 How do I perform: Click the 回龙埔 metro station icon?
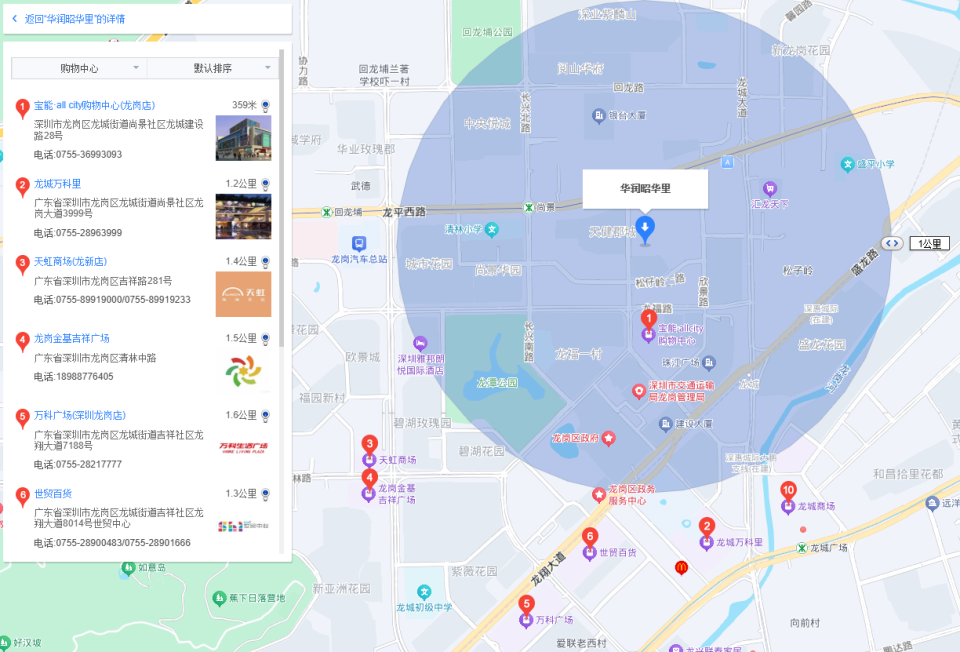click(x=324, y=211)
